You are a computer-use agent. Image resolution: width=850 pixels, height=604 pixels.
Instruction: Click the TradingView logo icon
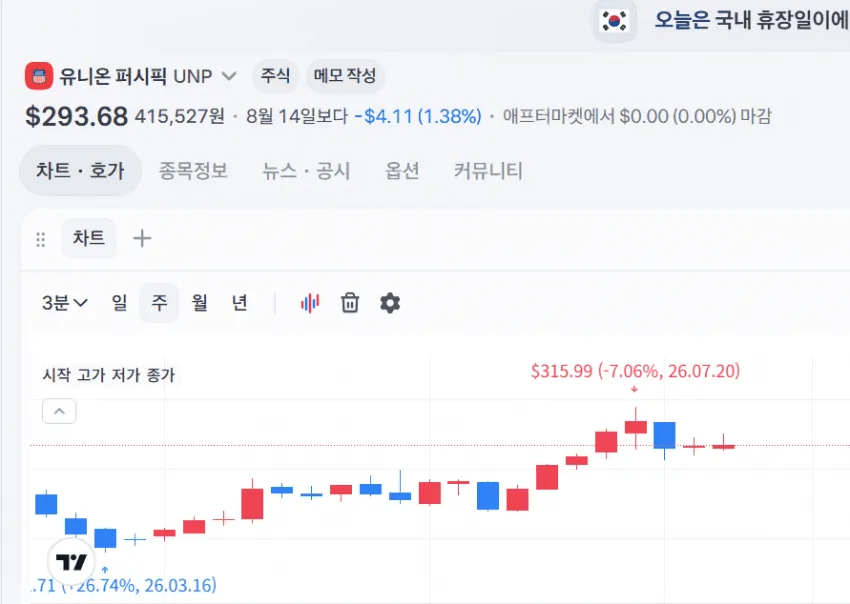(x=71, y=562)
